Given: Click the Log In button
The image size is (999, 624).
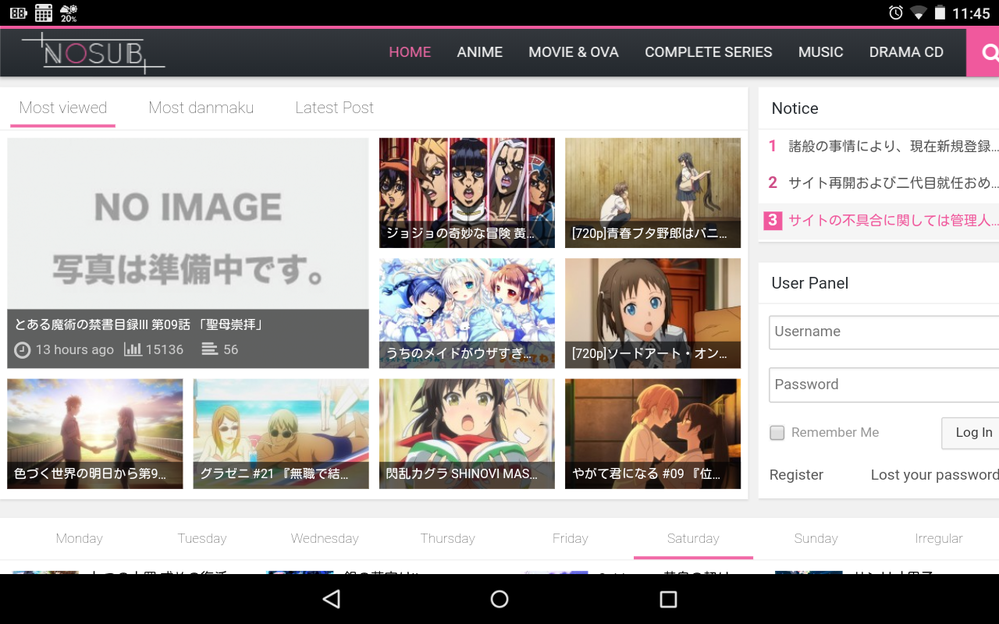Looking at the screenshot, I should (x=972, y=433).
